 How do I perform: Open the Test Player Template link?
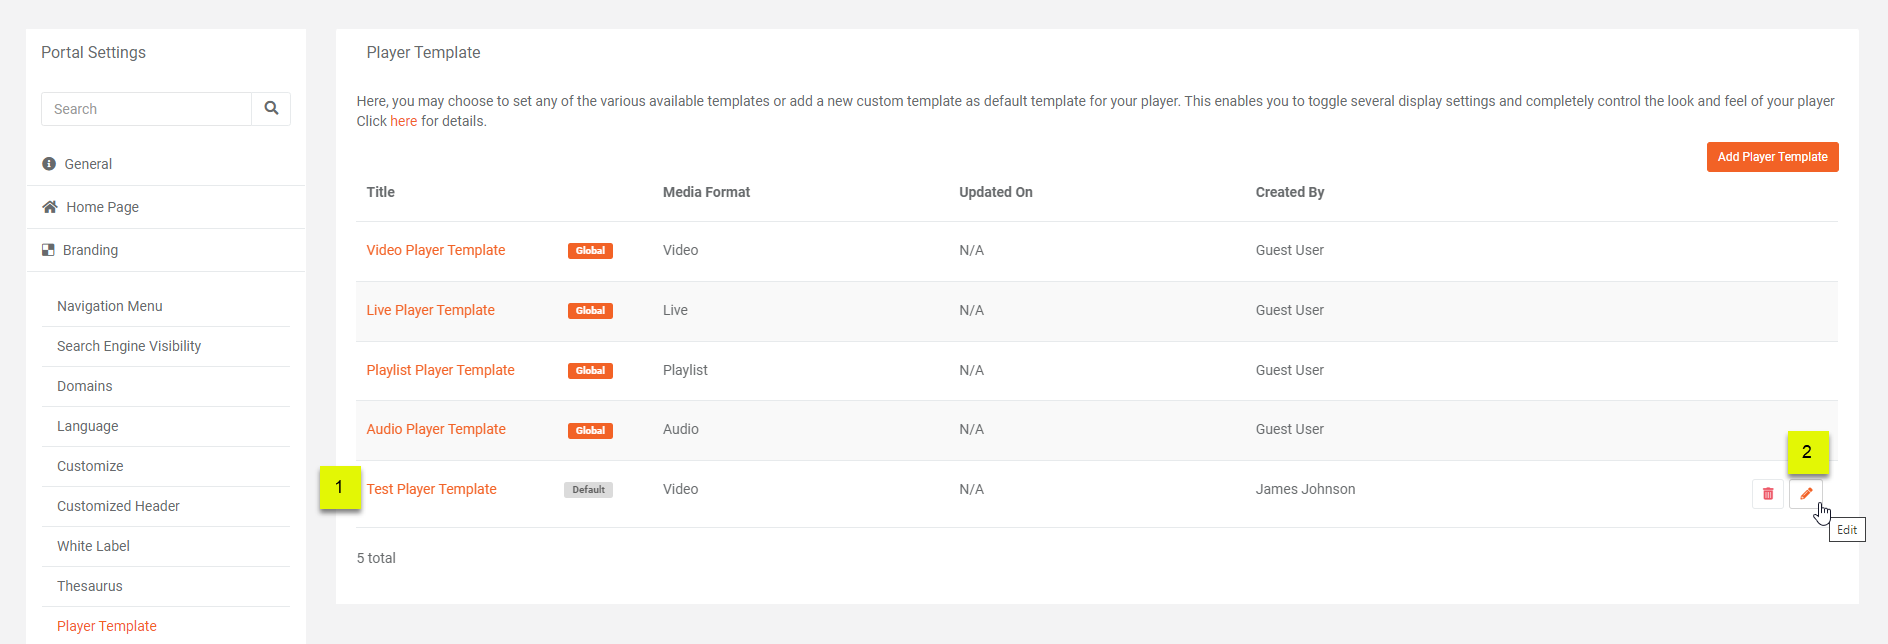point(431,489)
